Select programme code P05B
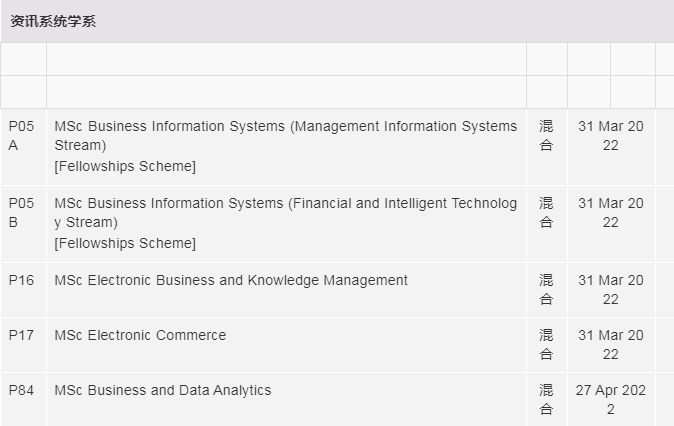674x426 pixels. coord(21,212)
